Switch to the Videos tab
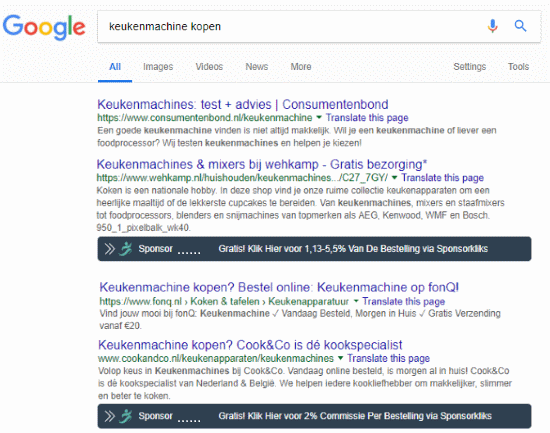The width and height of the screenshot is (550, 433). [x=209, y=67]
